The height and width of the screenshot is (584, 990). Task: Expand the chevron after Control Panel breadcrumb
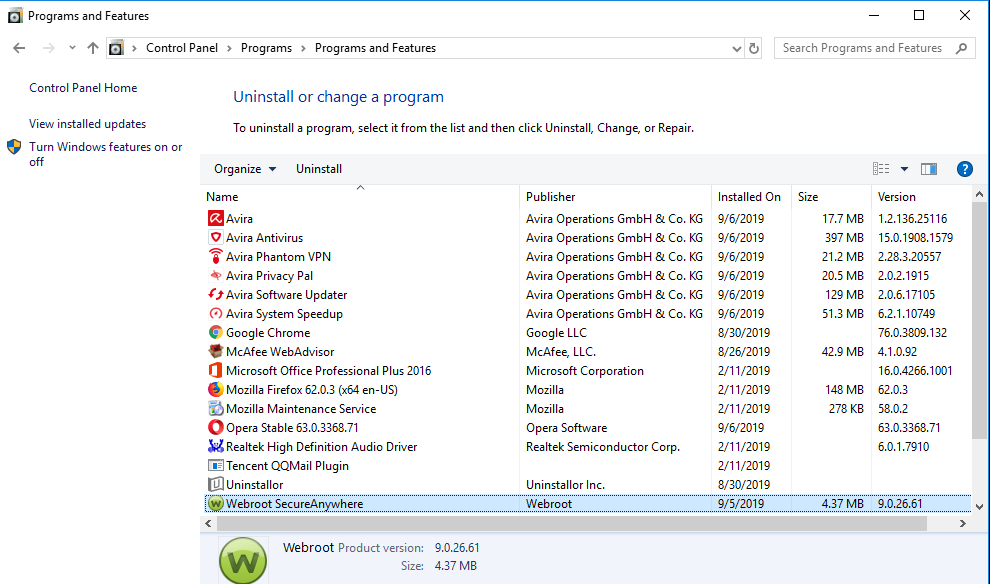click(x=229, y=48)
